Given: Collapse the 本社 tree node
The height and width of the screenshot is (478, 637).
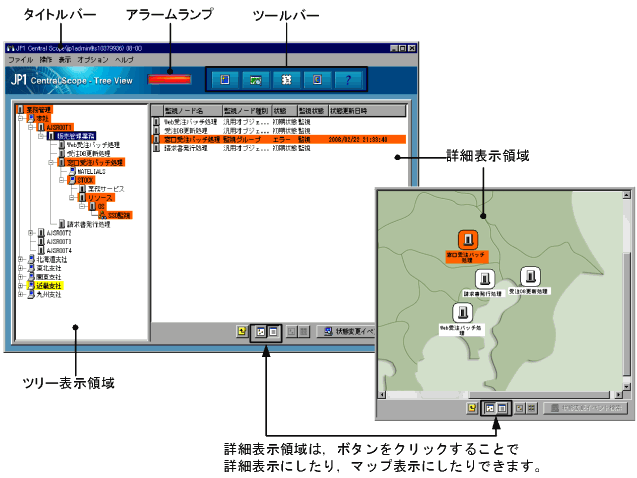Looking at the screenshot, I should point(21,119).
